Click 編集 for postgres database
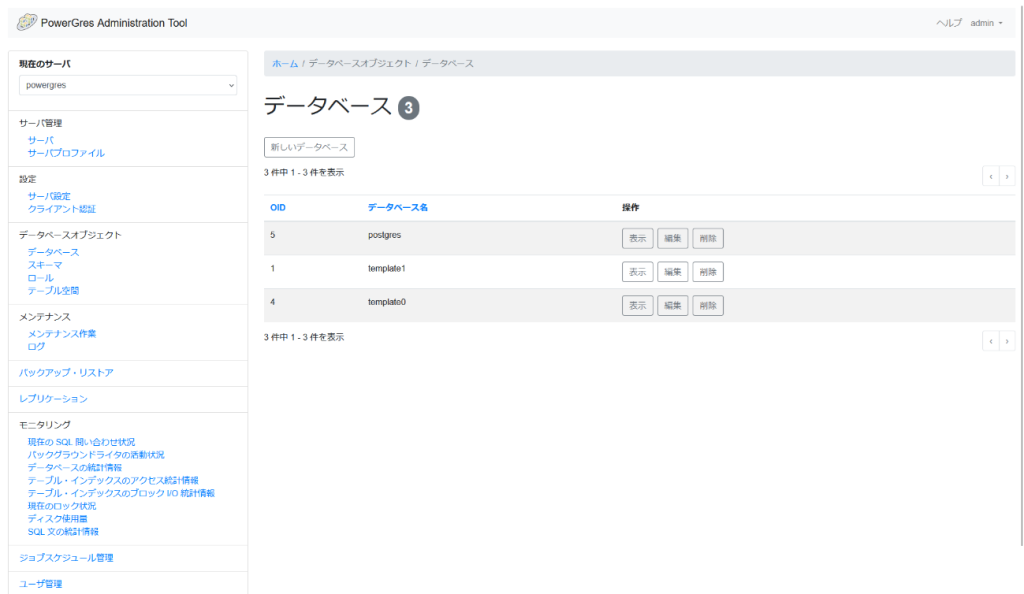 click(x=673, y=238)
